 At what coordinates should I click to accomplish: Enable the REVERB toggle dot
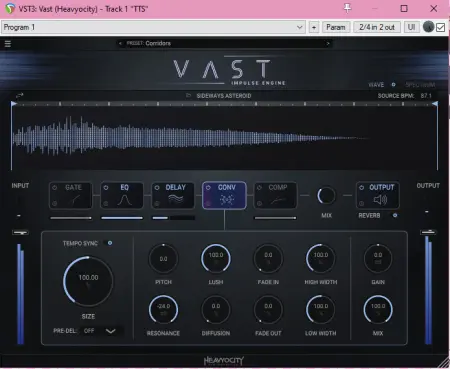tap(395, 215)
